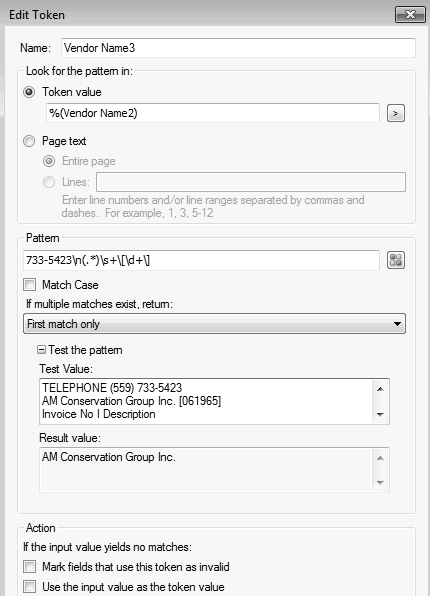Click Result value scroll up arrow
The height and width of the screenshot is (596, 430).
pos(380,458)
